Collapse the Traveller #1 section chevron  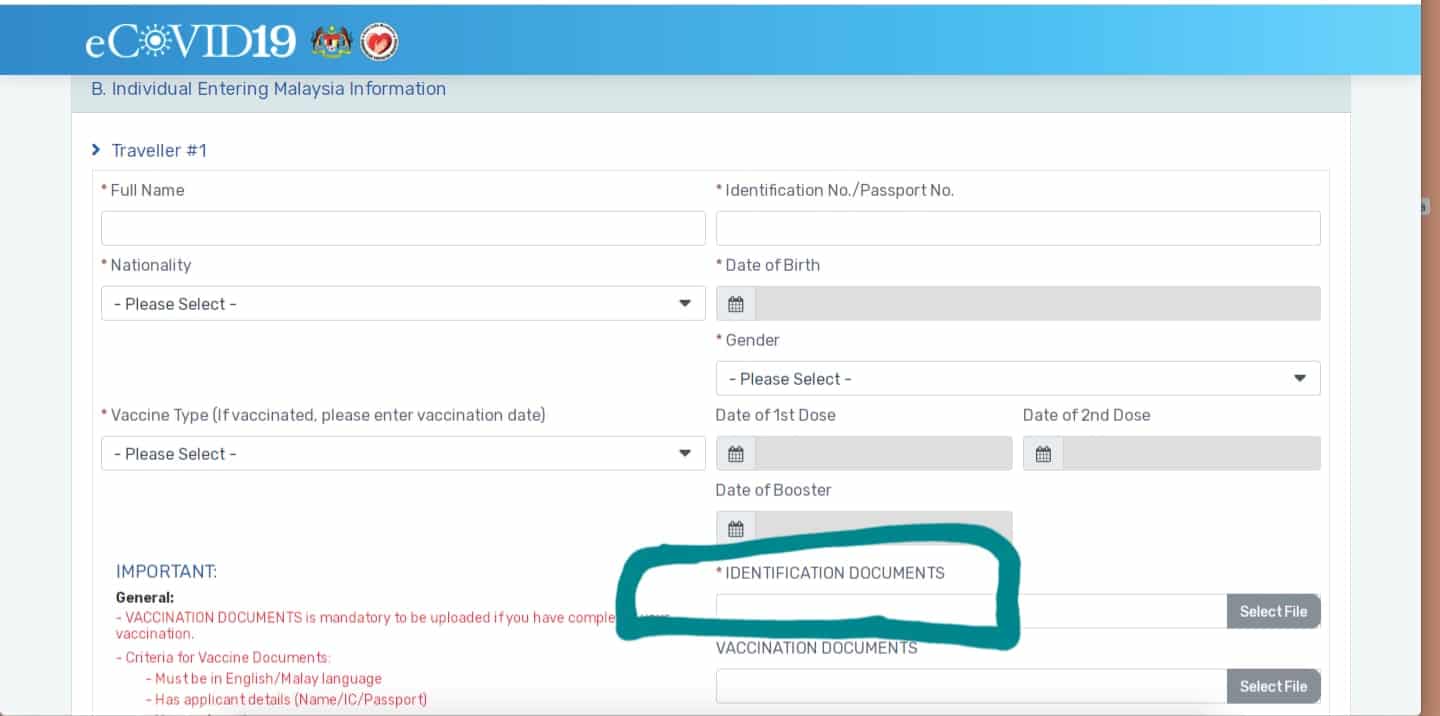(x=96, y=150)
